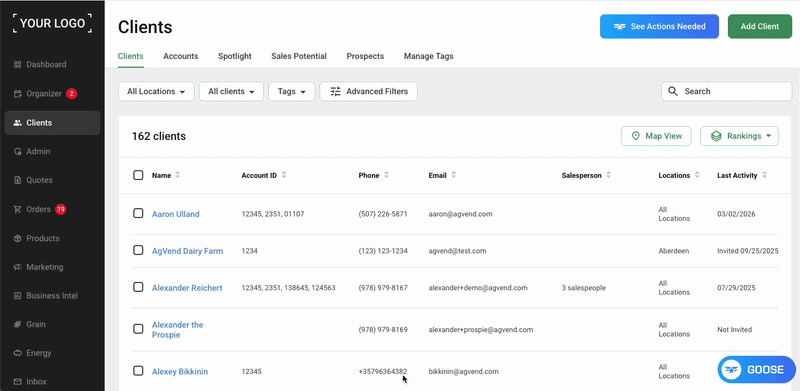This screenshot has height=391, width=800.
Task: Click the search magnifier icon
Action: click(673, 91)
